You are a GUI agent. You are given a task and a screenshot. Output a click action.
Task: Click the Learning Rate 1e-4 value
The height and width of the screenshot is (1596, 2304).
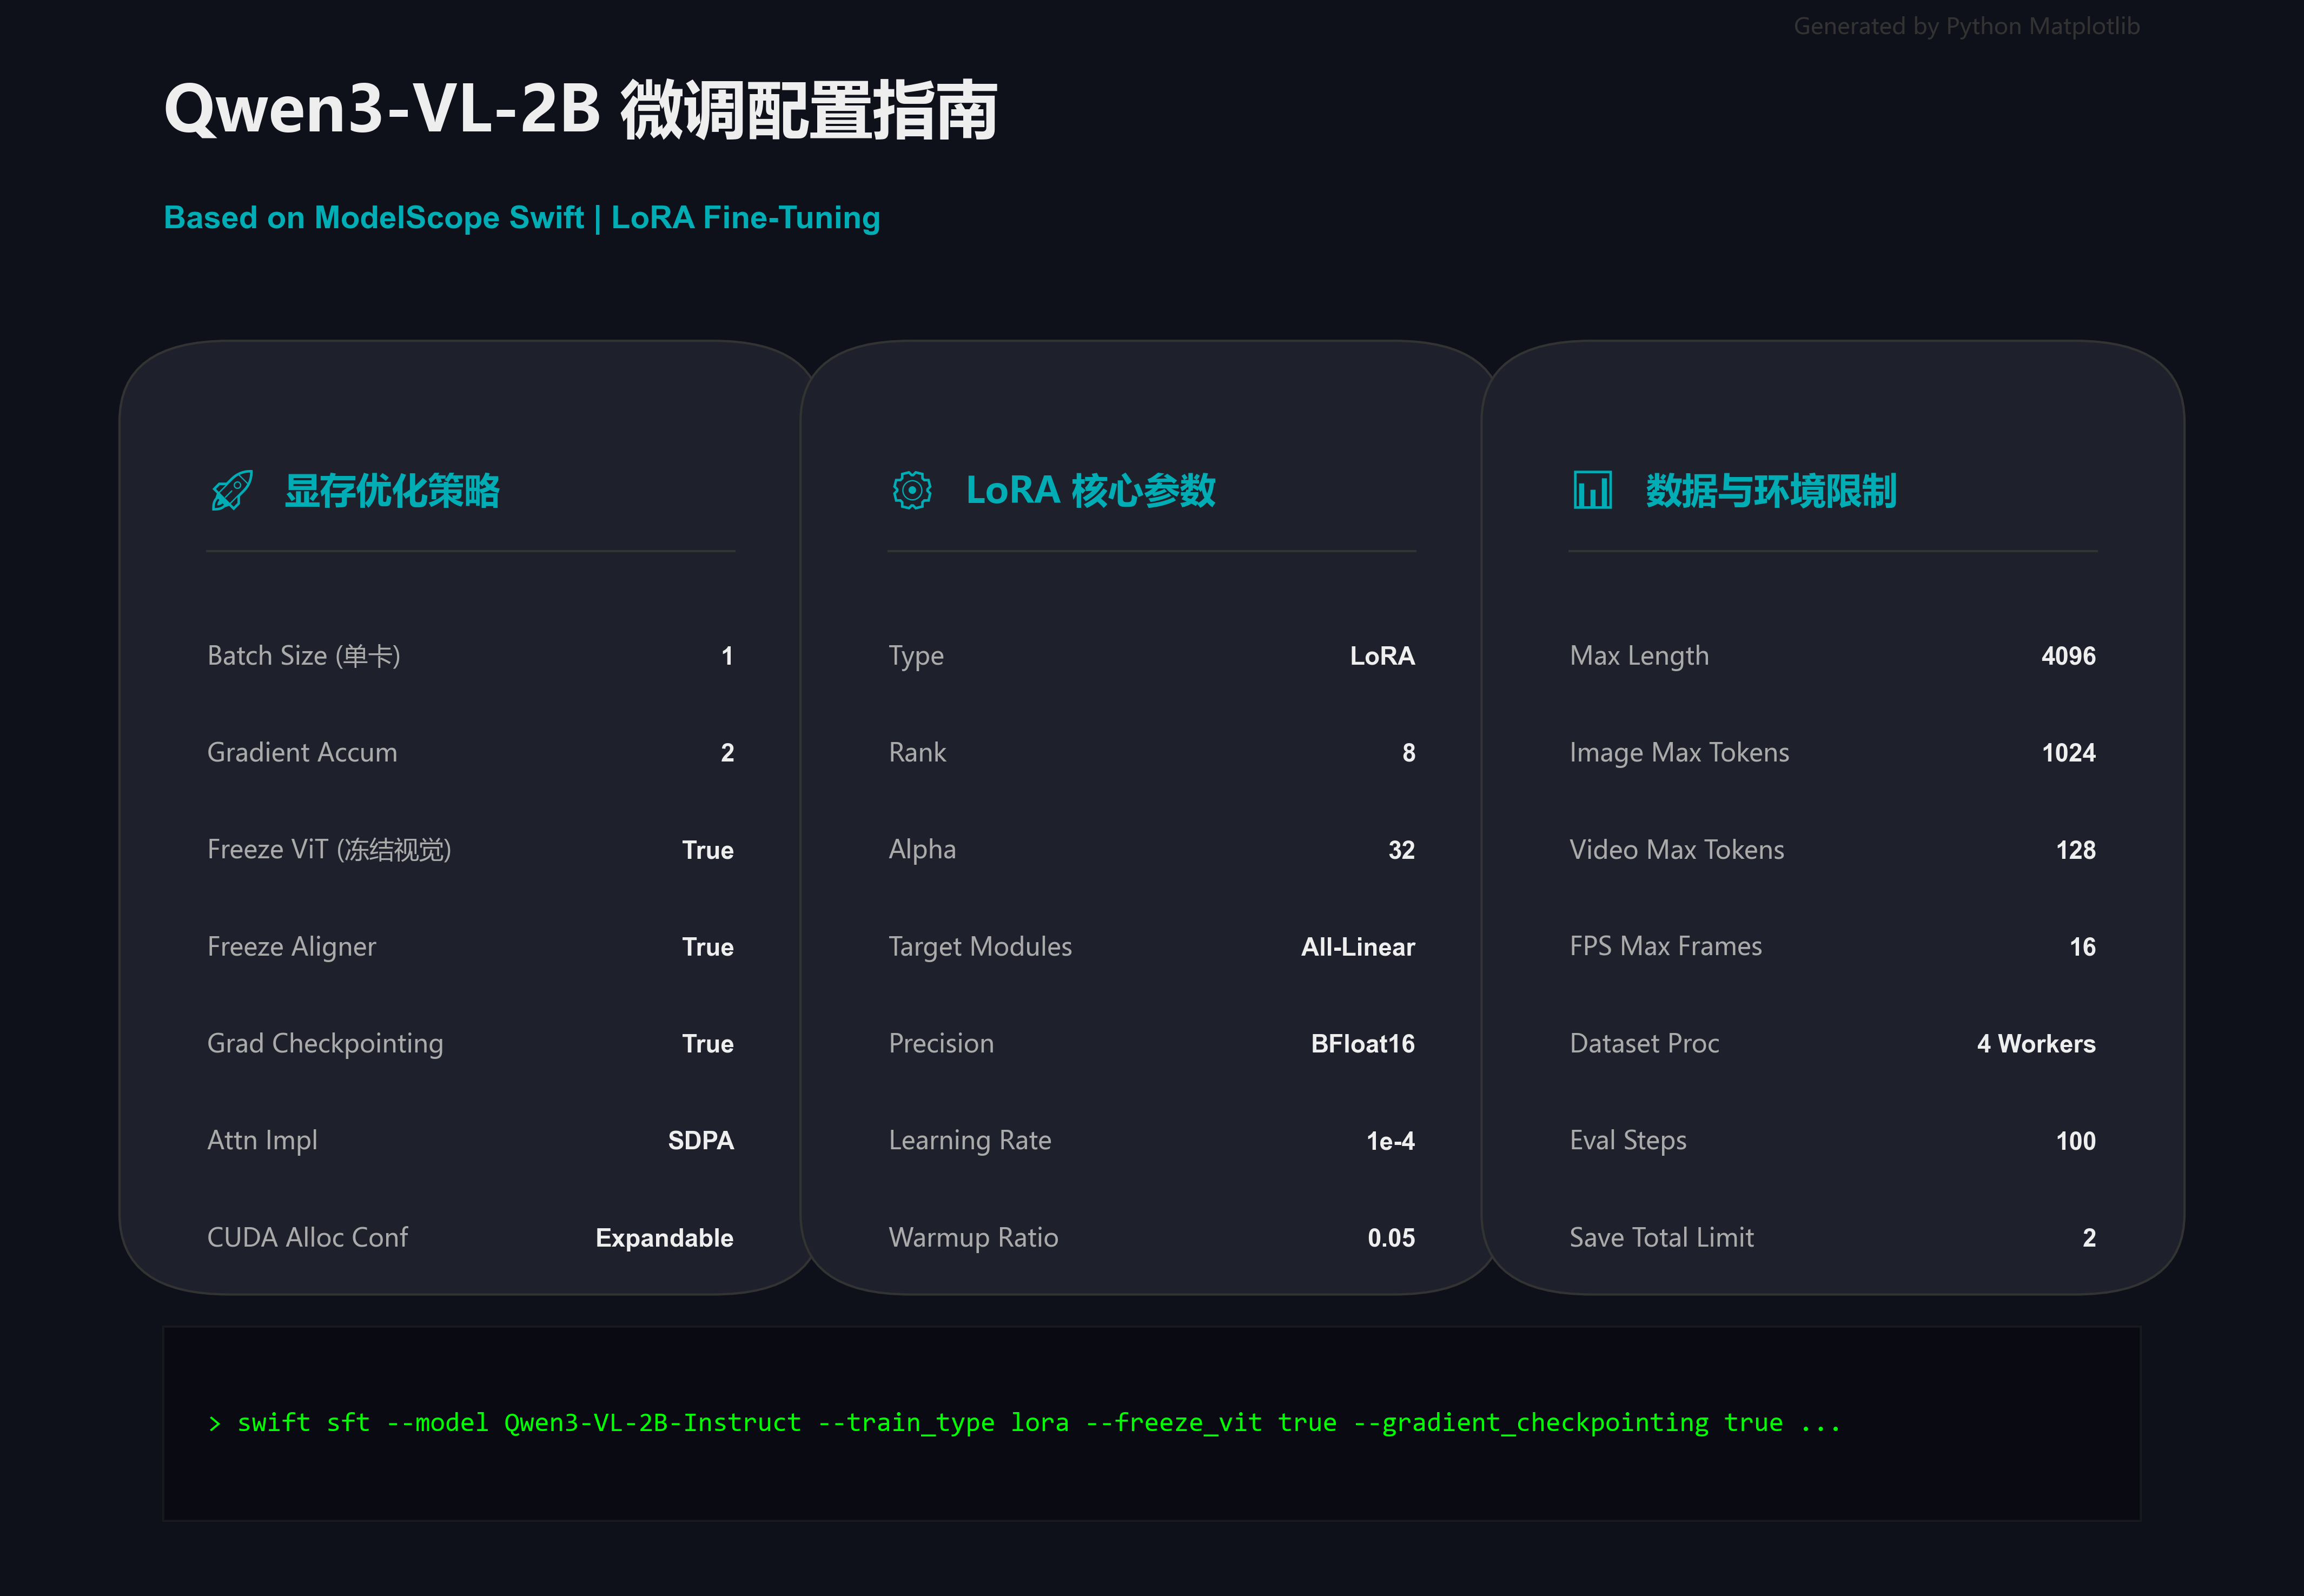[x=1391, y=1140]
